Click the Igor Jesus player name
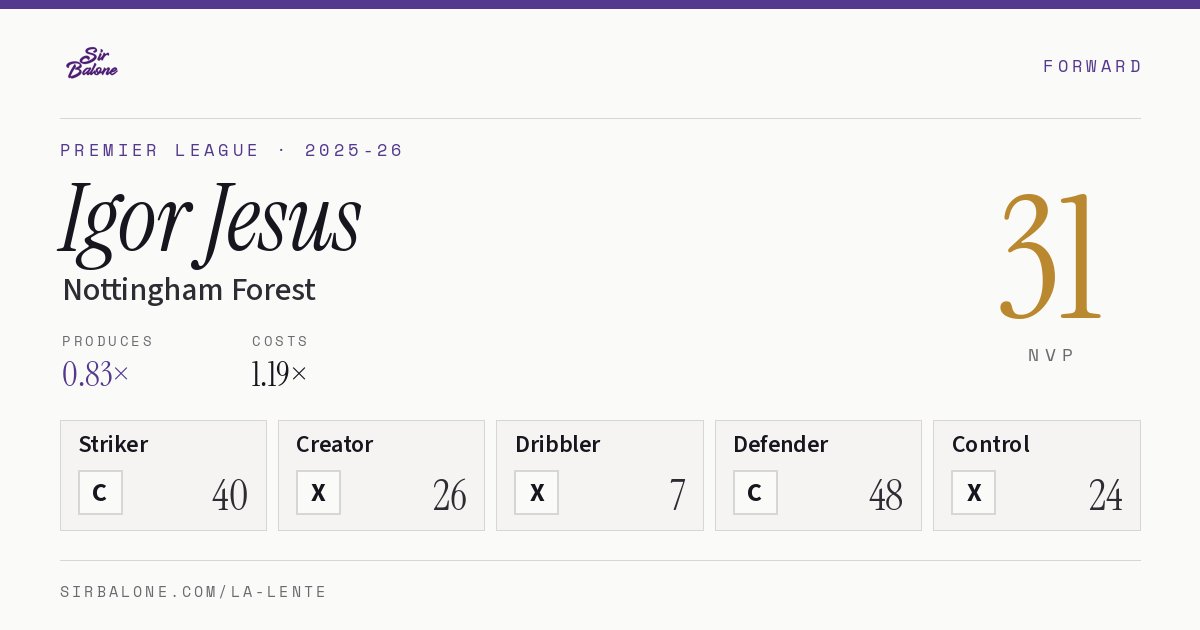This screenshot has height=630, width=1200. (210, 220)
